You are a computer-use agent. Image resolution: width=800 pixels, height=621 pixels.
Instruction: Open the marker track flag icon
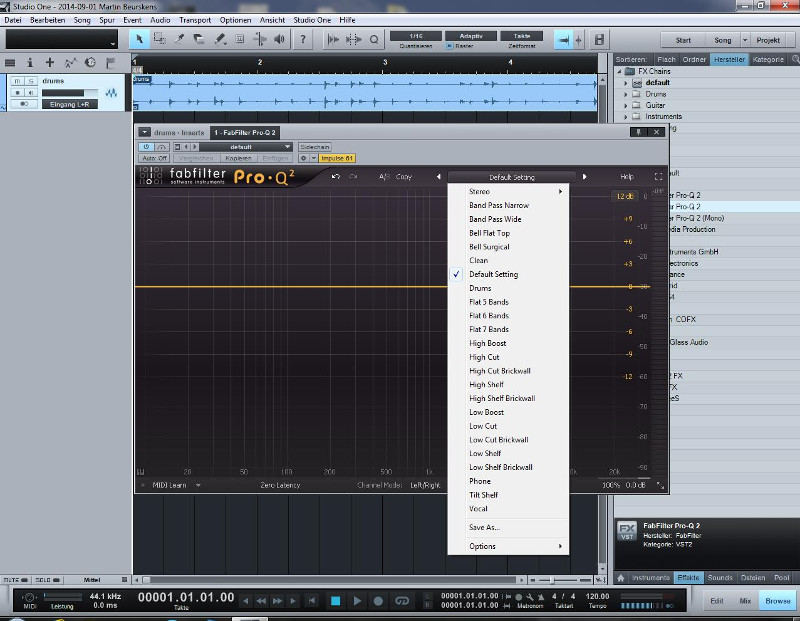click(x=110, y=63)
